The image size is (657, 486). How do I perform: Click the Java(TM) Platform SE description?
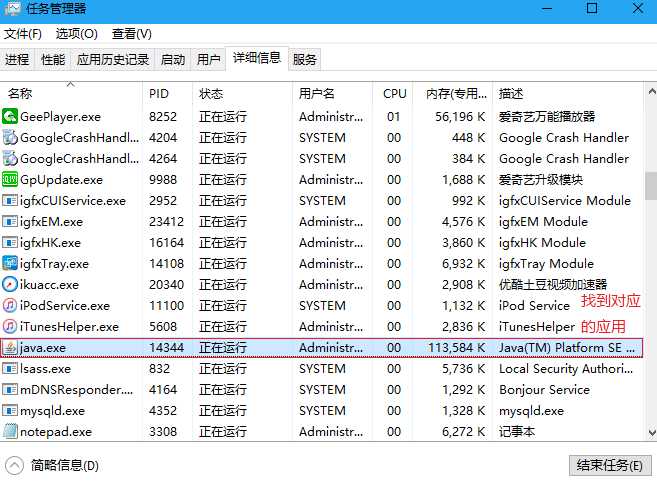pyautogui.click(x=566, y=348)
